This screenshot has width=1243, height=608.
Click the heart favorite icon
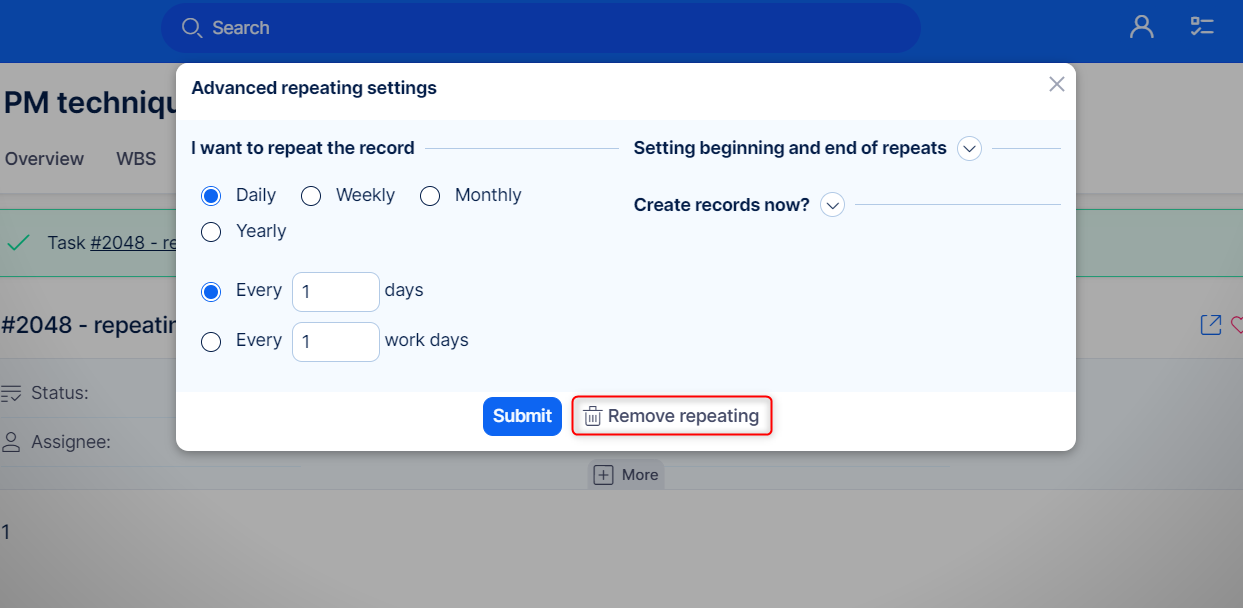pyautogui.click(x=1236, y=325)
